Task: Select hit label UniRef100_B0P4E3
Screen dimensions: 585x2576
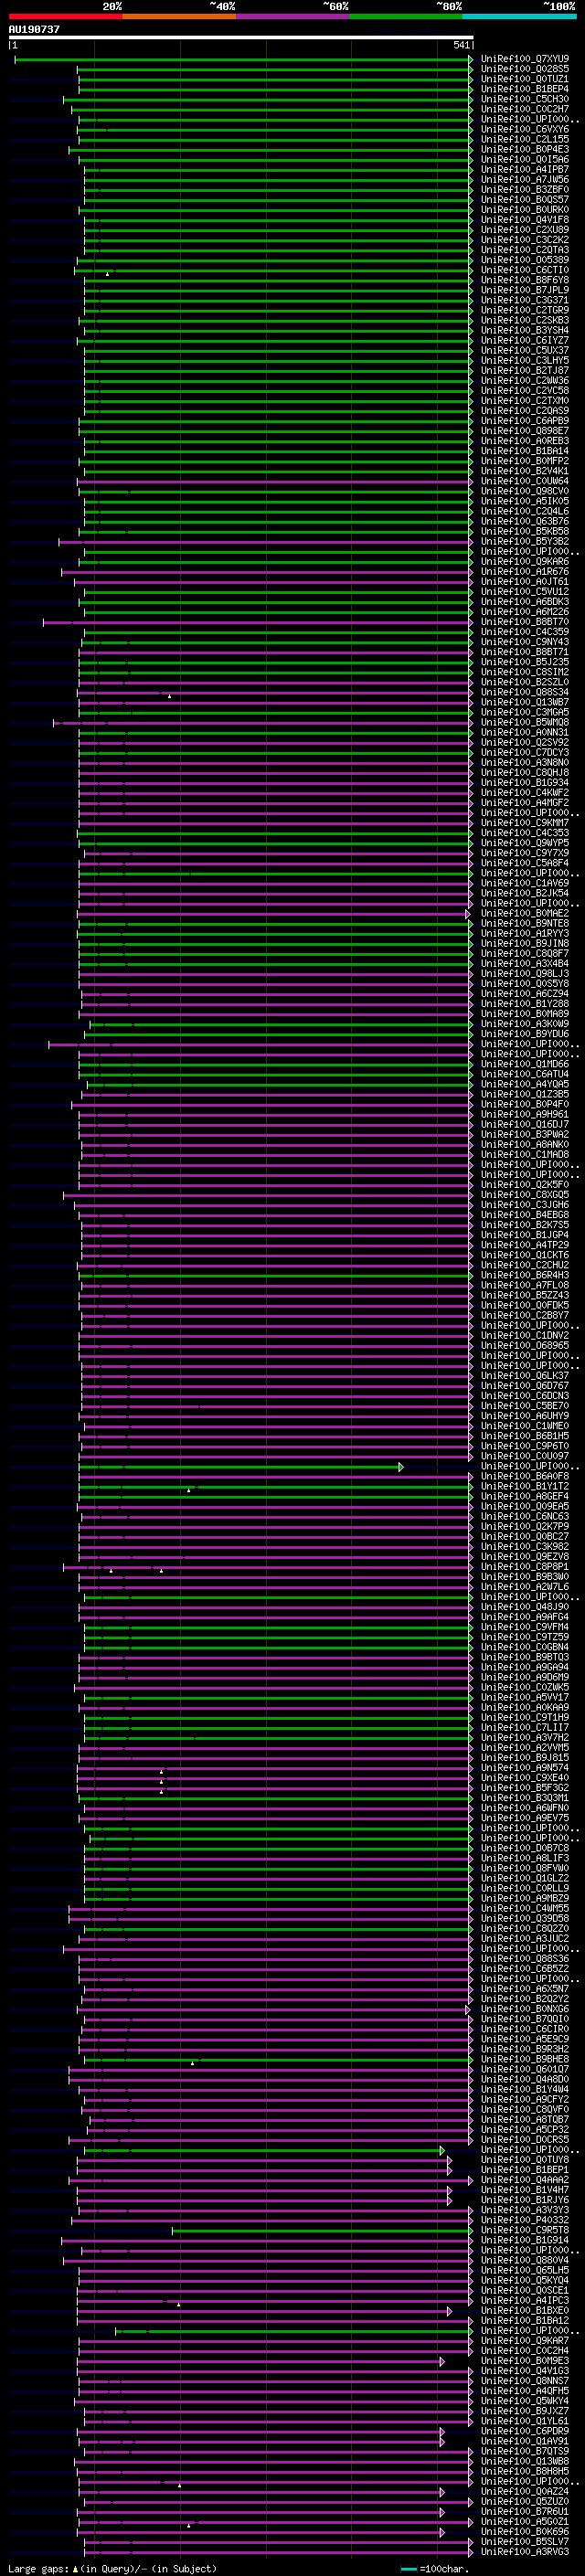Action: tap(525, 150)
